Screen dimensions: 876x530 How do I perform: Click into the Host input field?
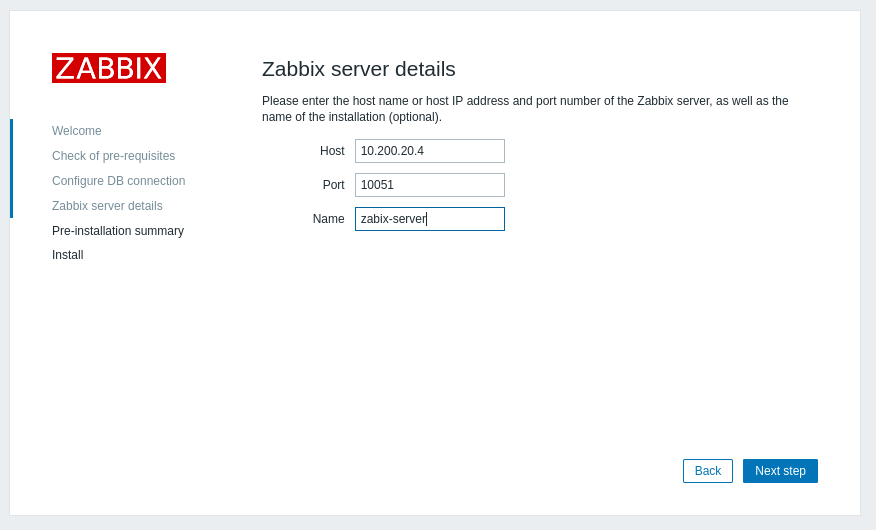click(429, 151)
